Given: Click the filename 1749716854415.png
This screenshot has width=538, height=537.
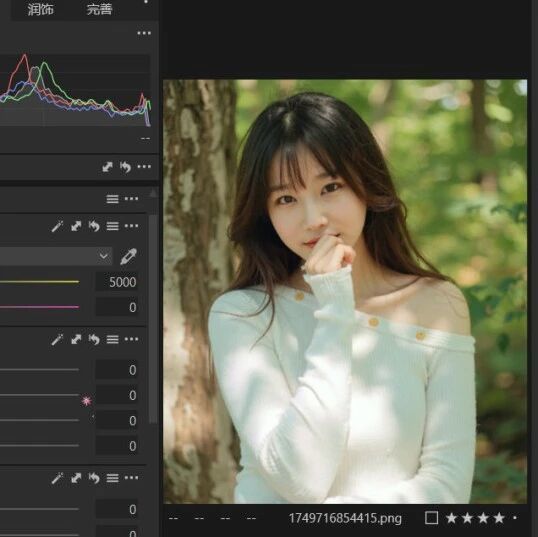Looking at the screenshot, I should [345, 518].
